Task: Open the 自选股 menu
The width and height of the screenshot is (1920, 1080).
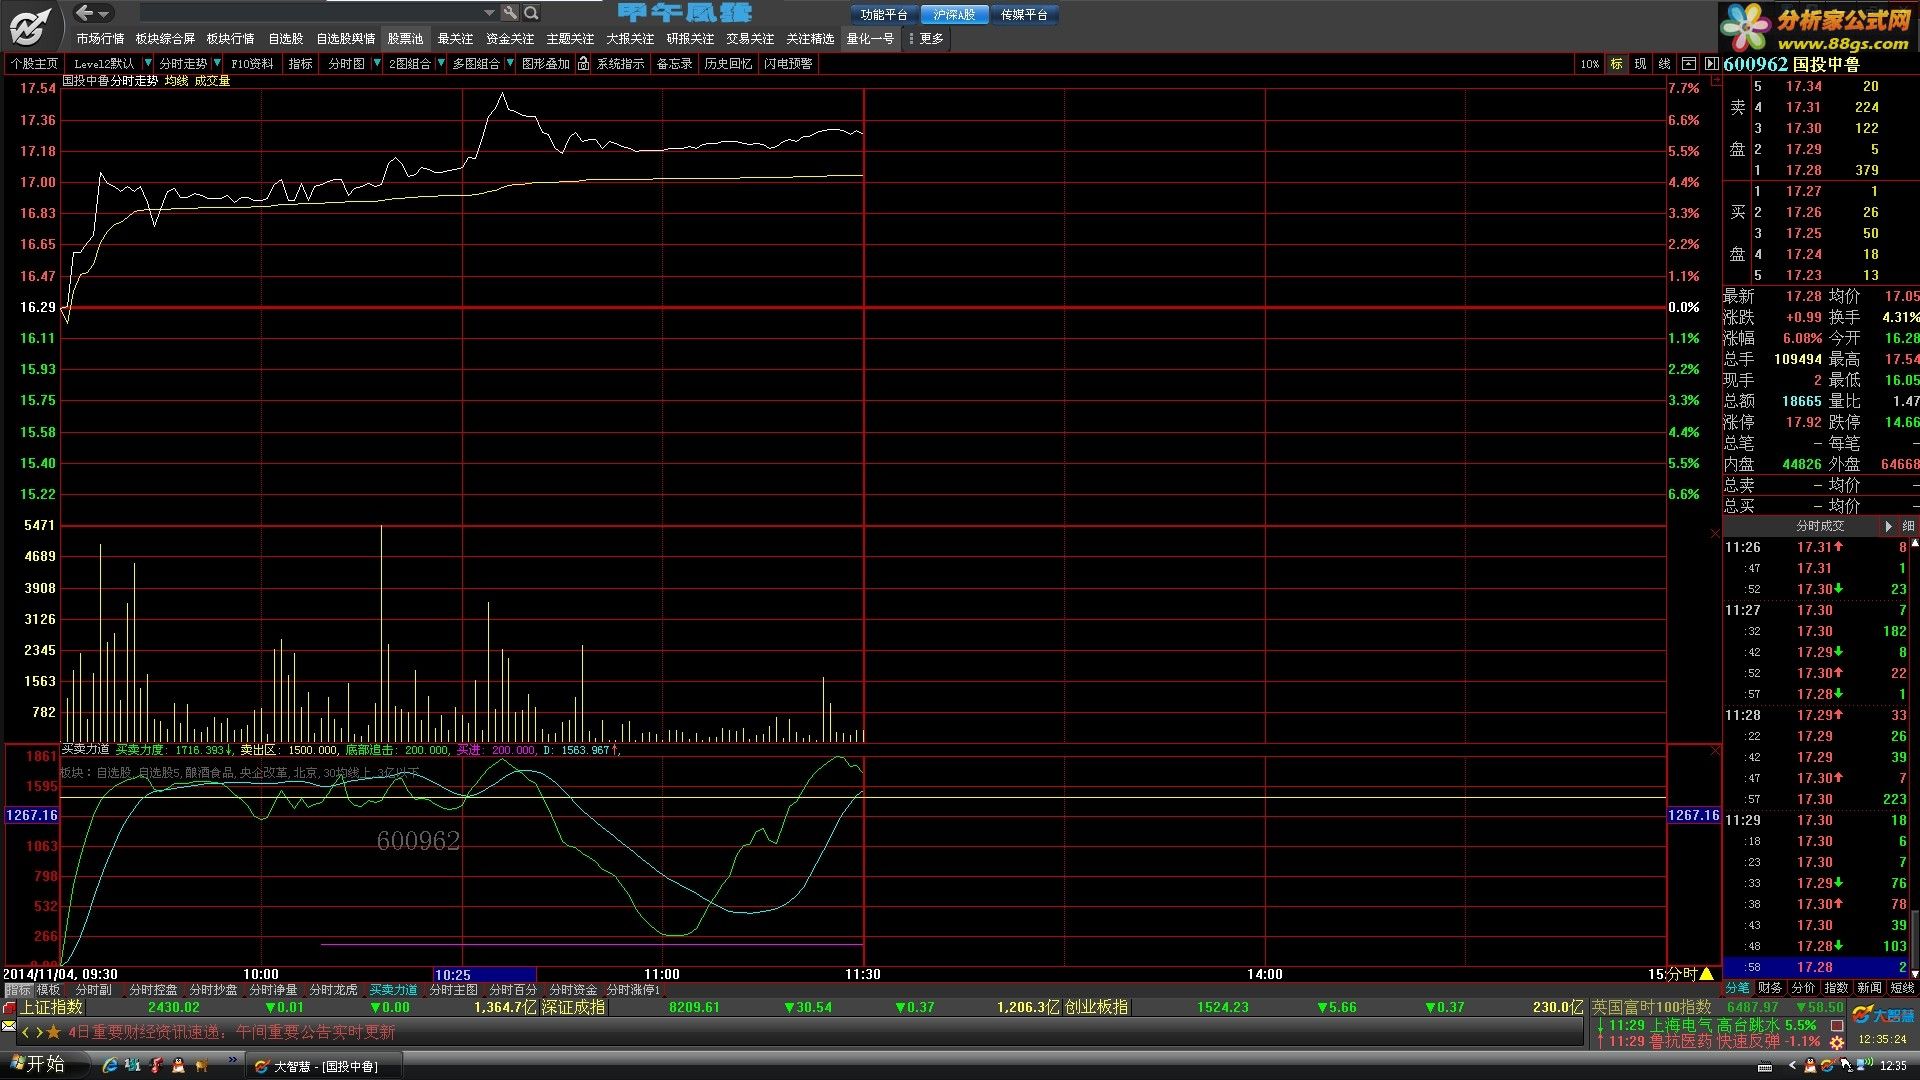Action: (285, 38)
